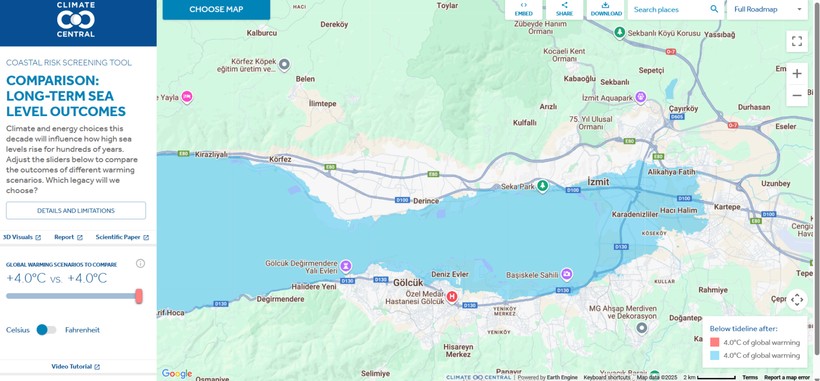Click the Celsius label

click(18, 330)
